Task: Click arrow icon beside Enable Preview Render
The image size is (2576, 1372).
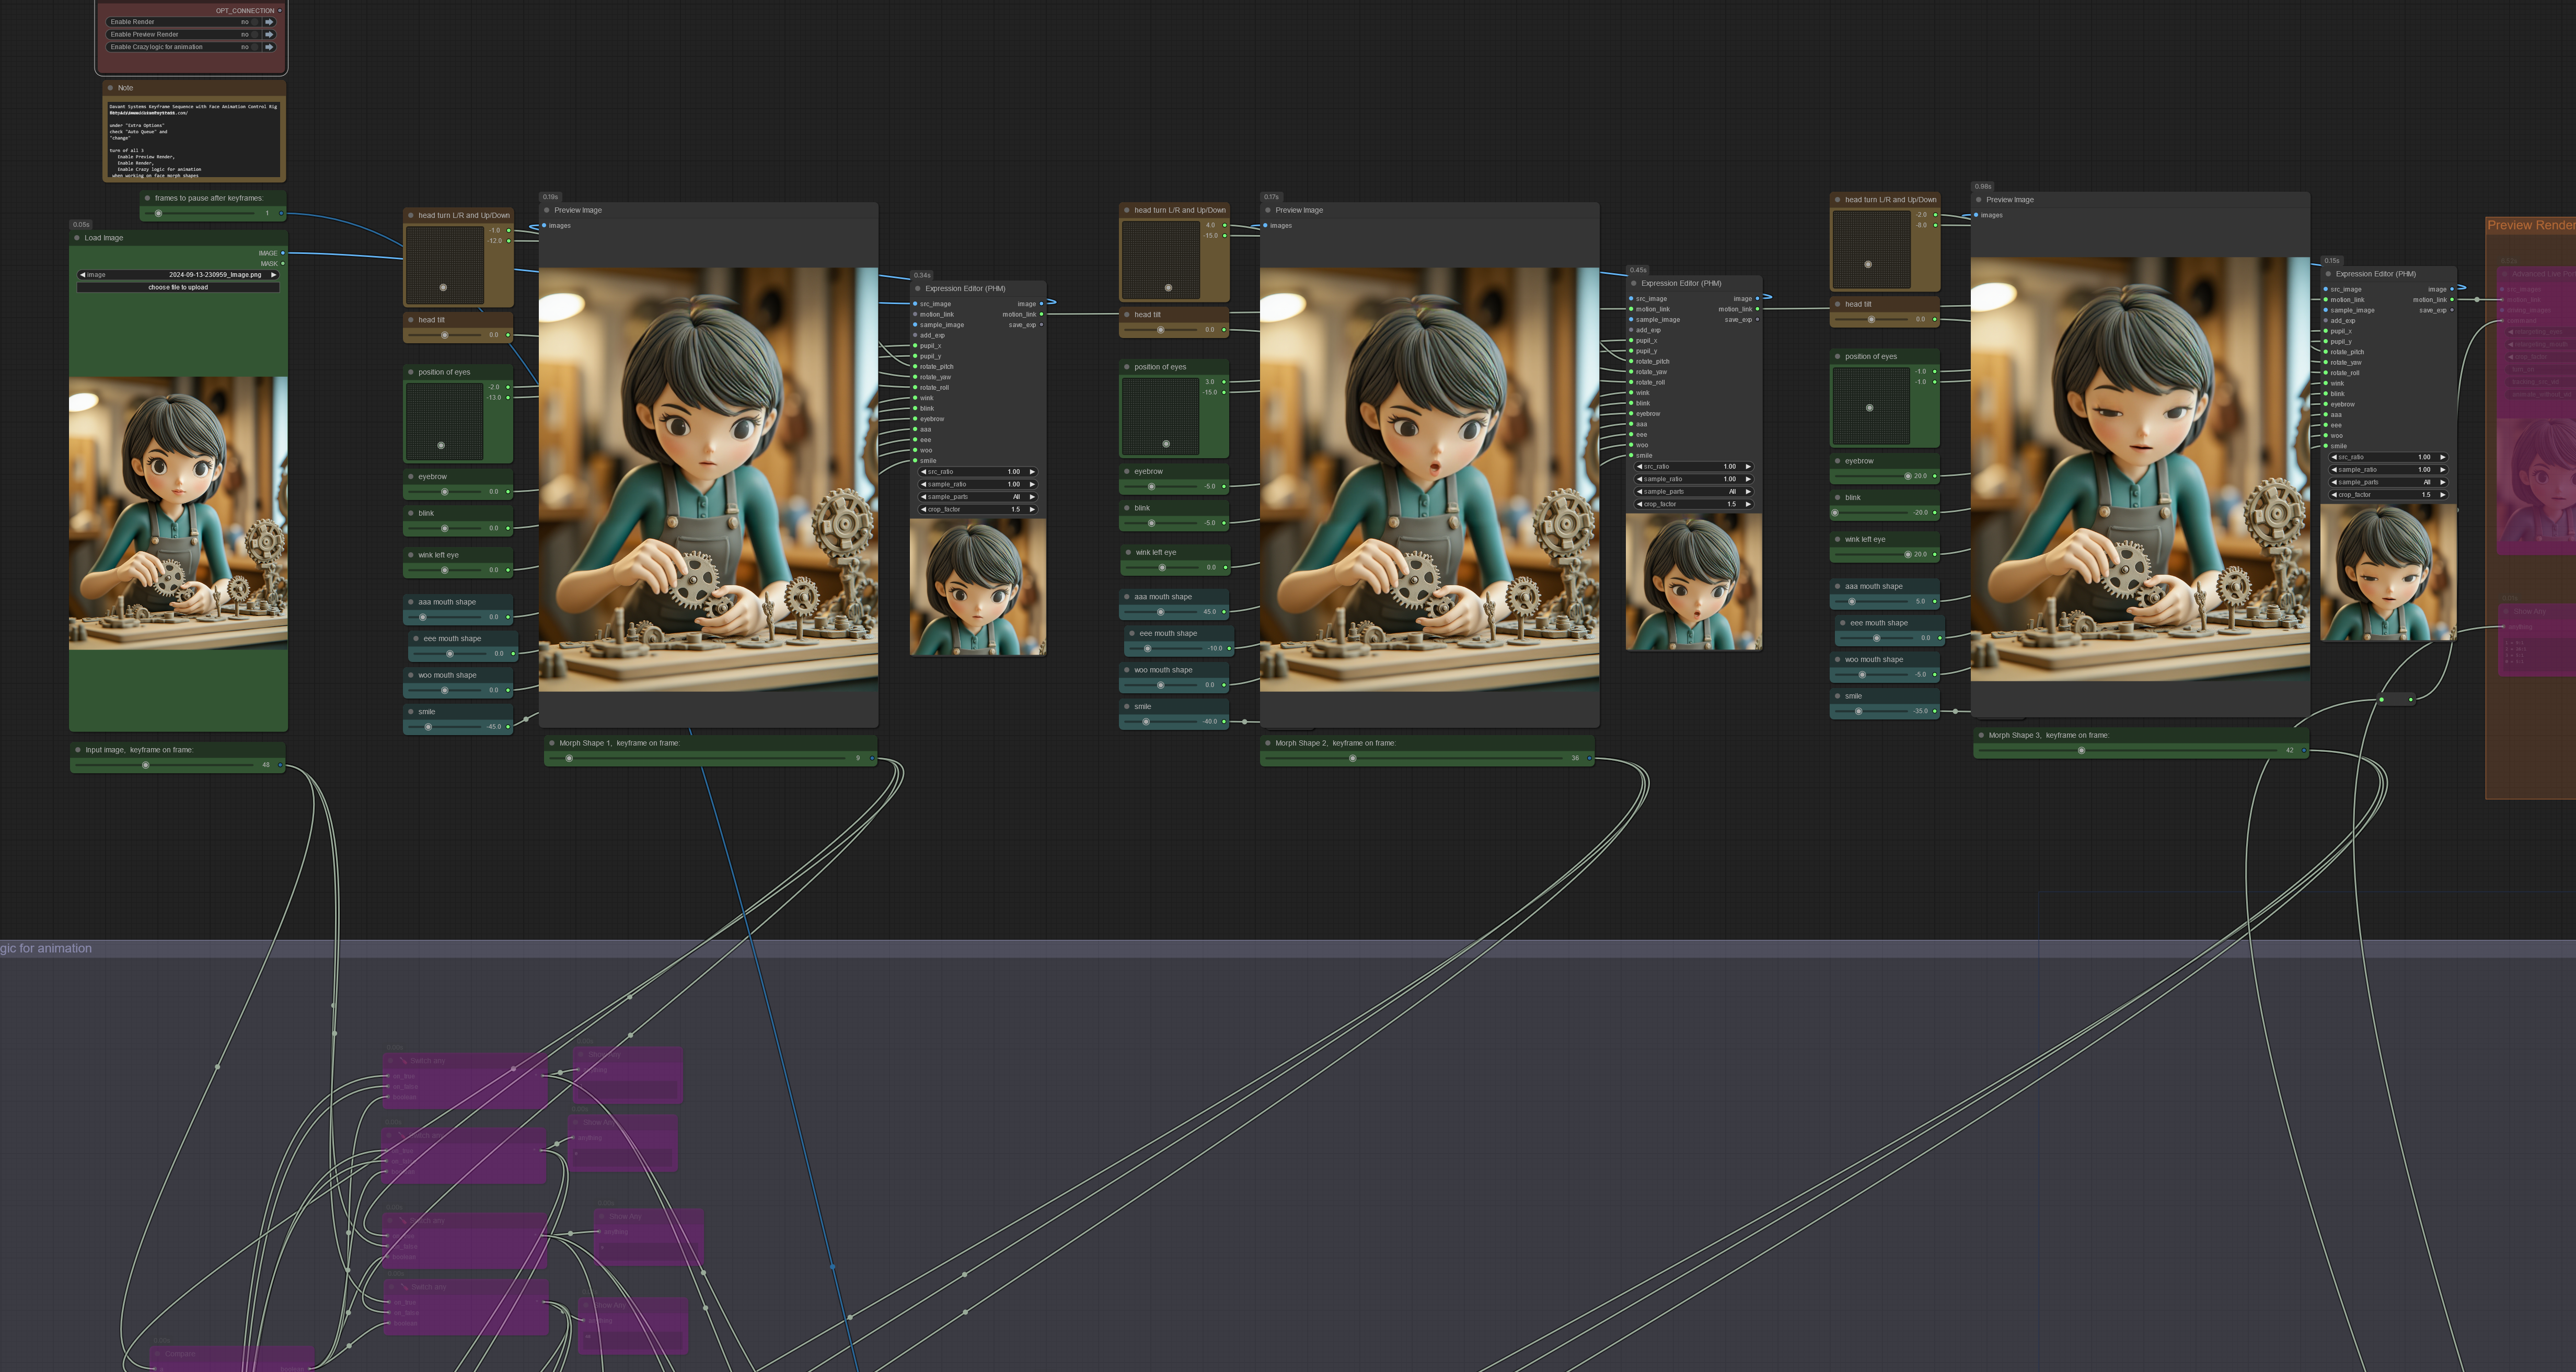Action: [x=269, y=34]
